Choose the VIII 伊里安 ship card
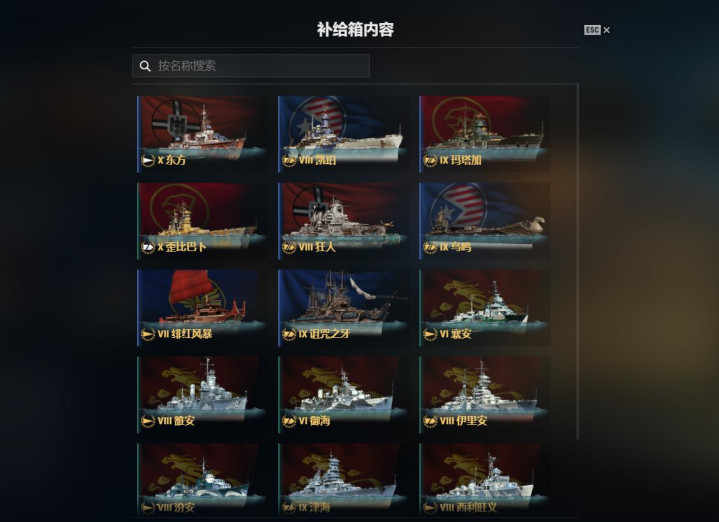 485,394
